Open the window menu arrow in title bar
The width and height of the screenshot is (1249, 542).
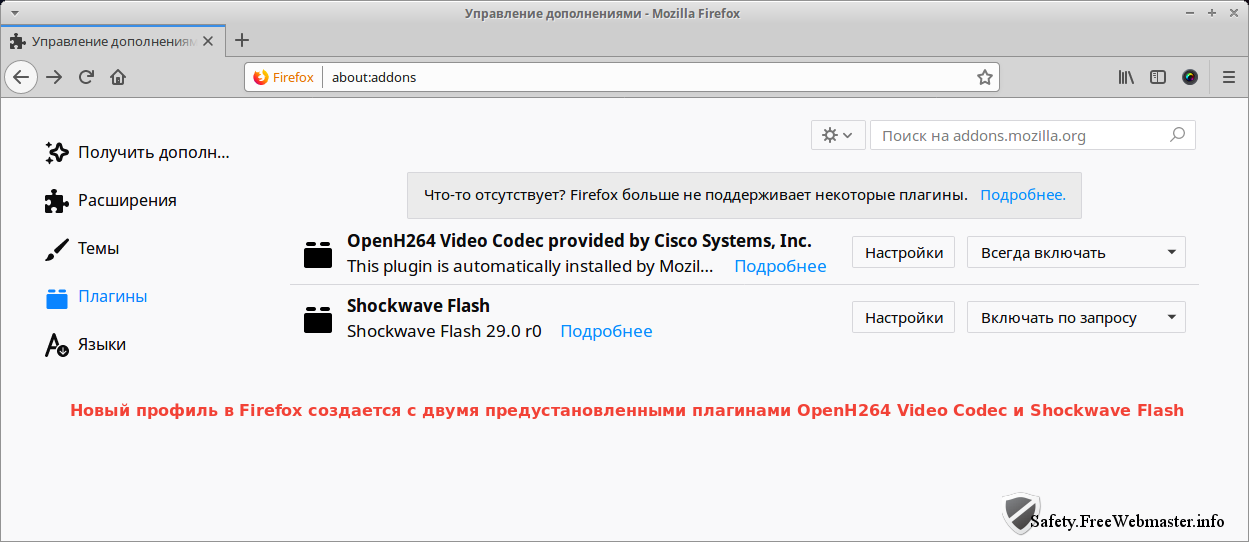[14, 13]
